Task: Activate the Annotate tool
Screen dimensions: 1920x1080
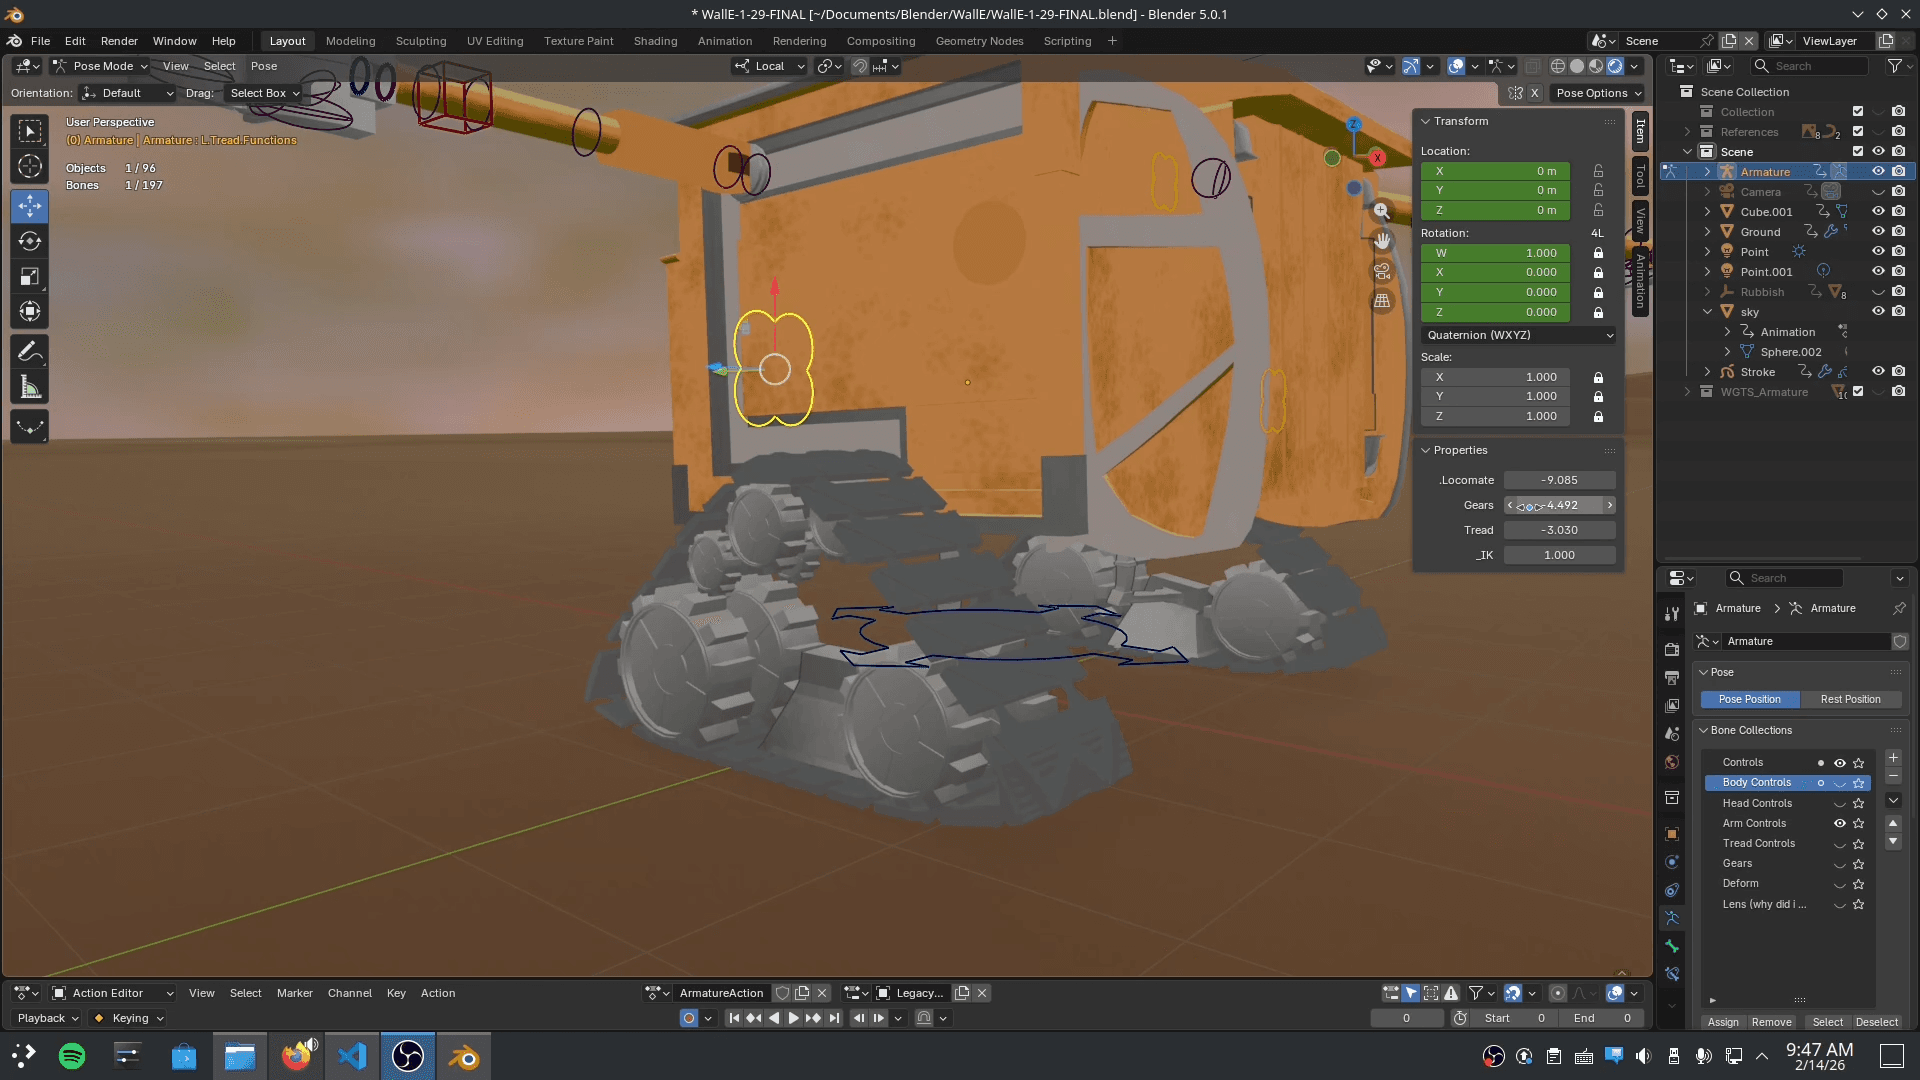Action: [29, 351]
